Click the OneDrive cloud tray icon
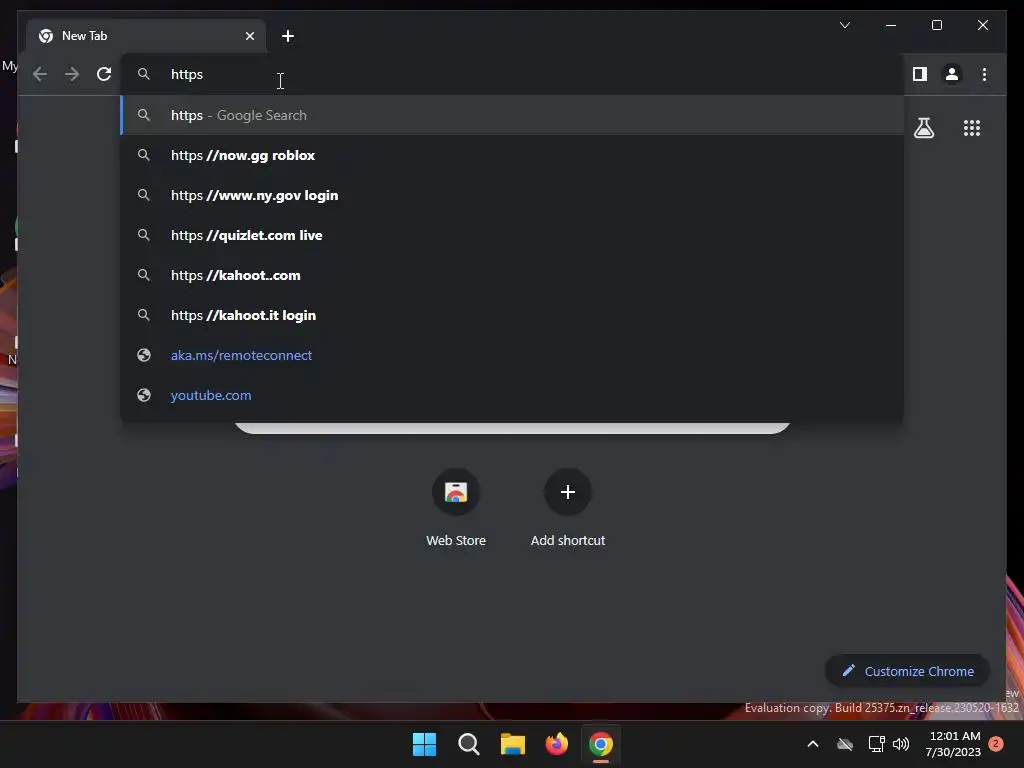Screen dimensions: 1024x768 [x=845, y=744]
